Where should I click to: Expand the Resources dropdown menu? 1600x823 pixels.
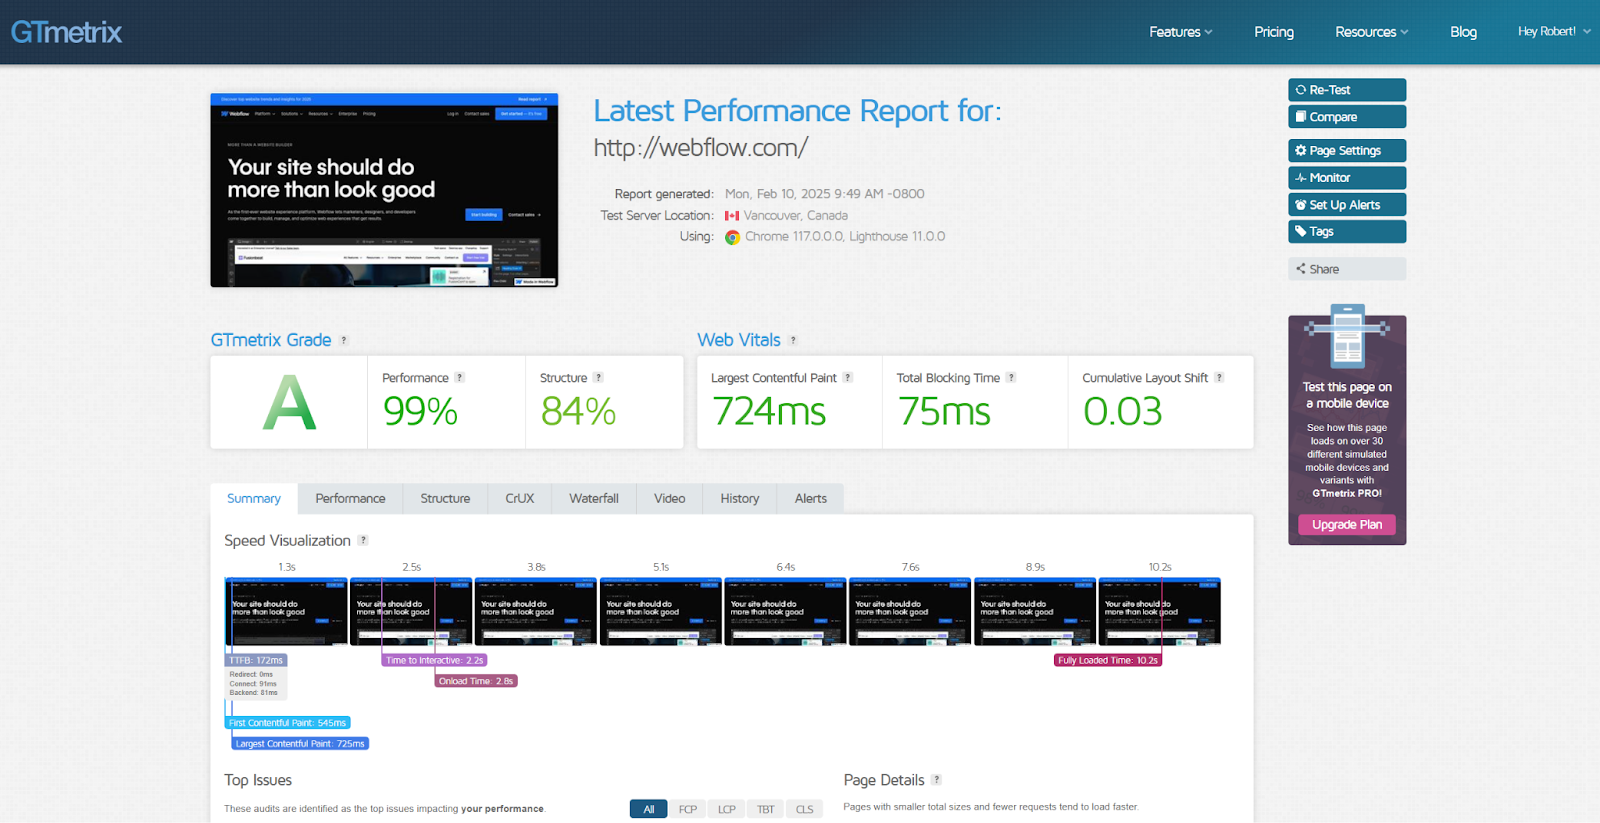tap(1371, 32)
